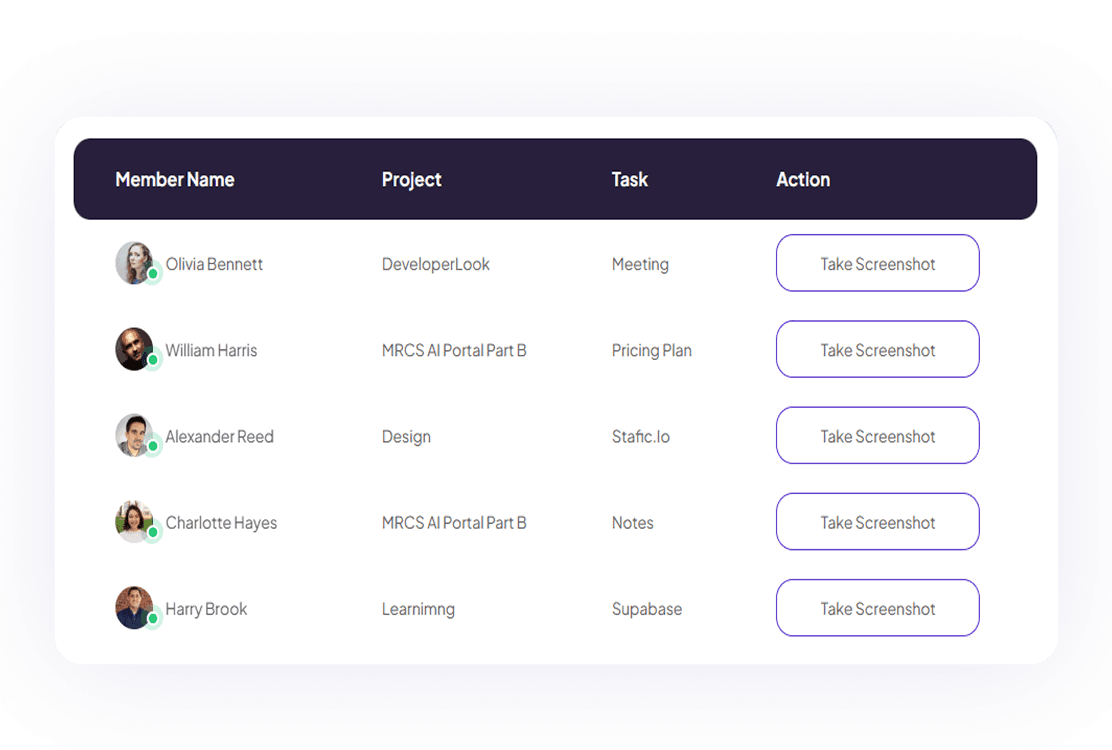This screenshot has height=750, width=1112.
Task: Open the DeveloperLook project
Action: tap(436, 265)
